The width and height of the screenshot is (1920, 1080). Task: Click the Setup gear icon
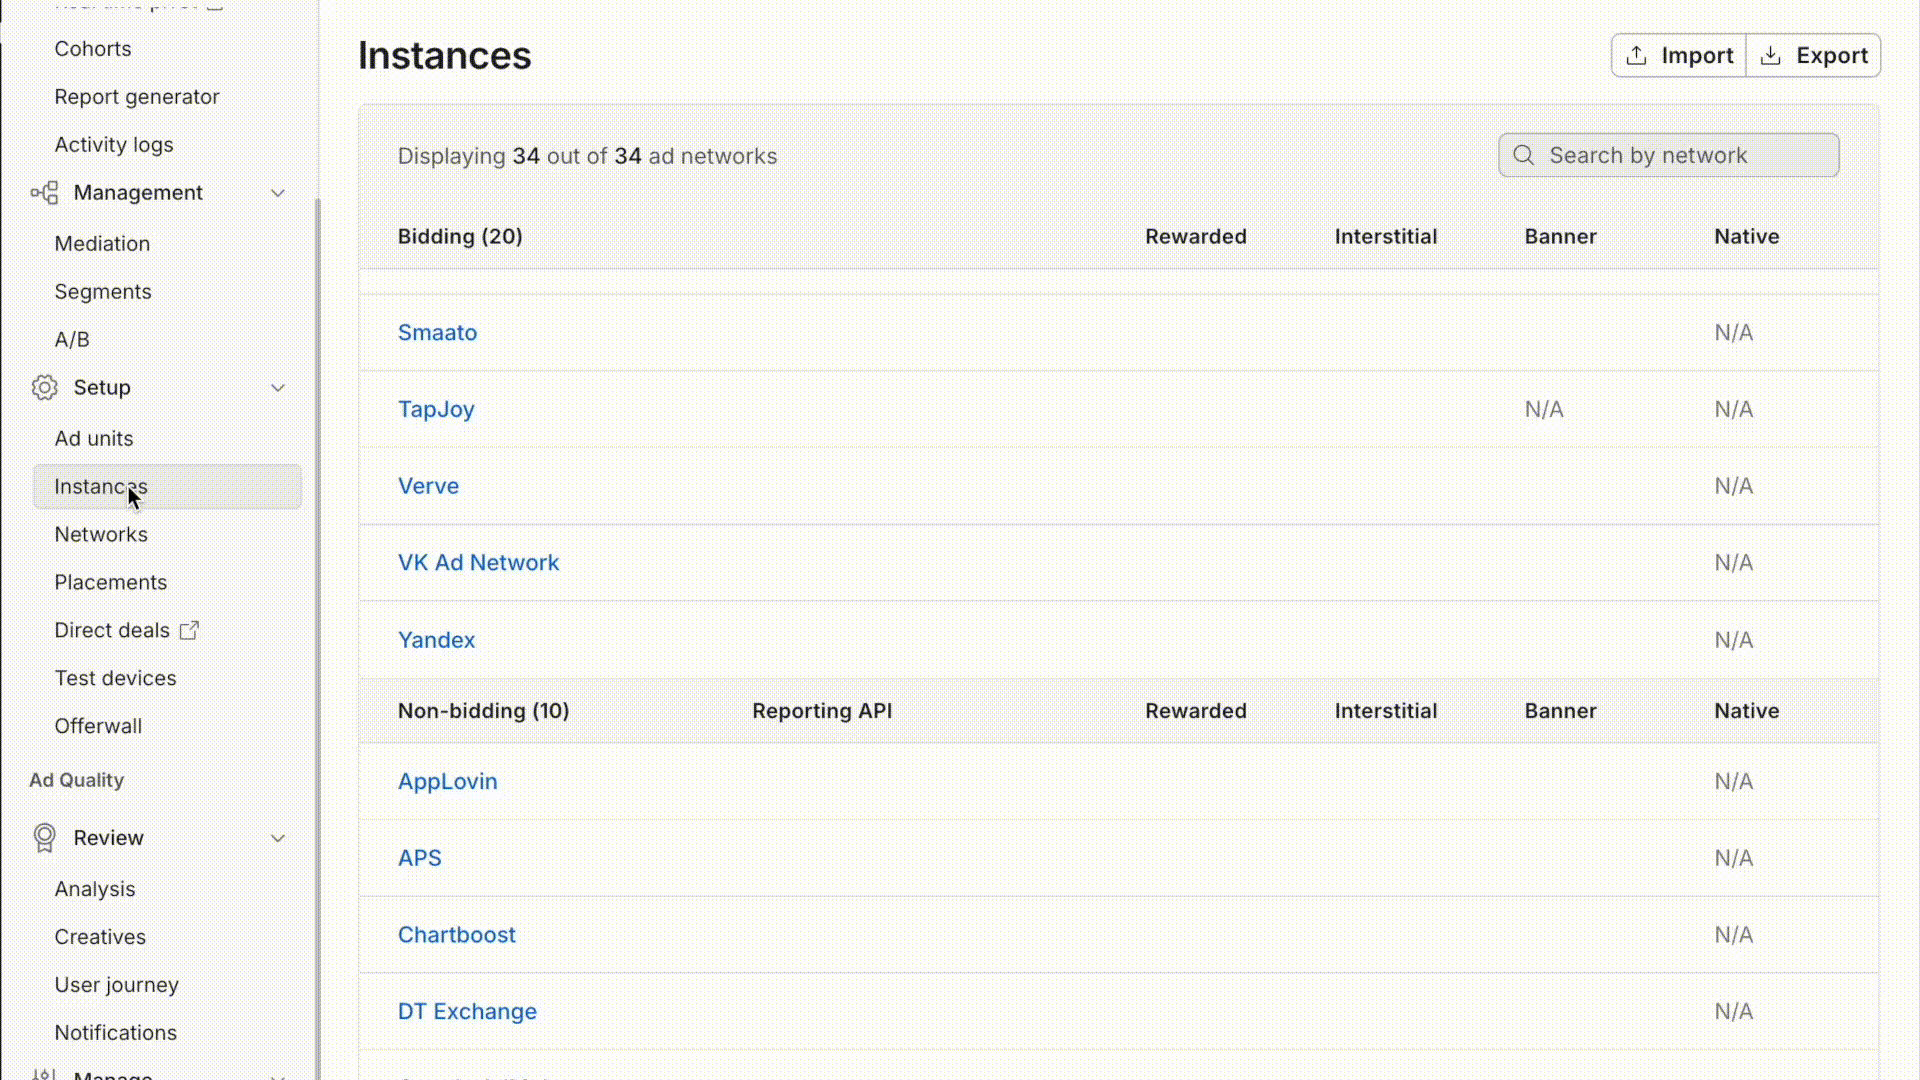coord(44,388)
